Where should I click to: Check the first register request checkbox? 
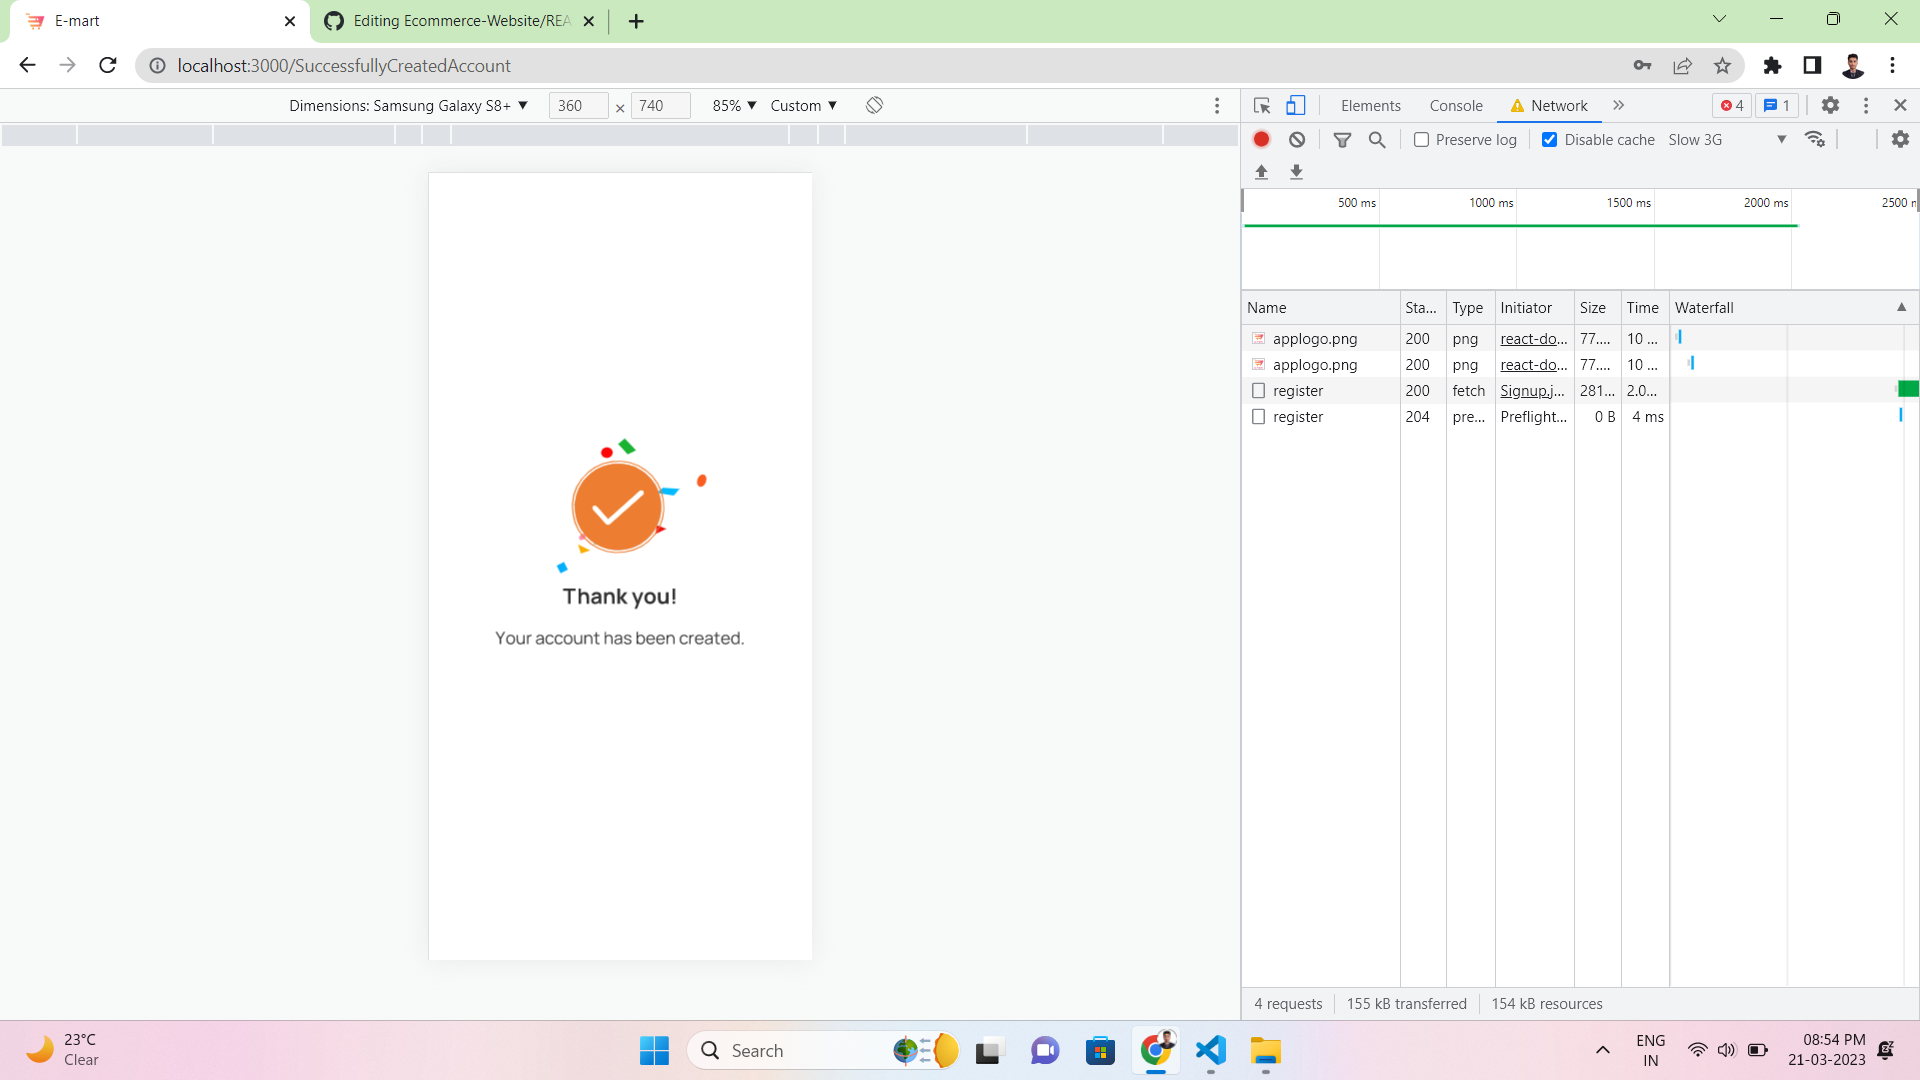1258,390
